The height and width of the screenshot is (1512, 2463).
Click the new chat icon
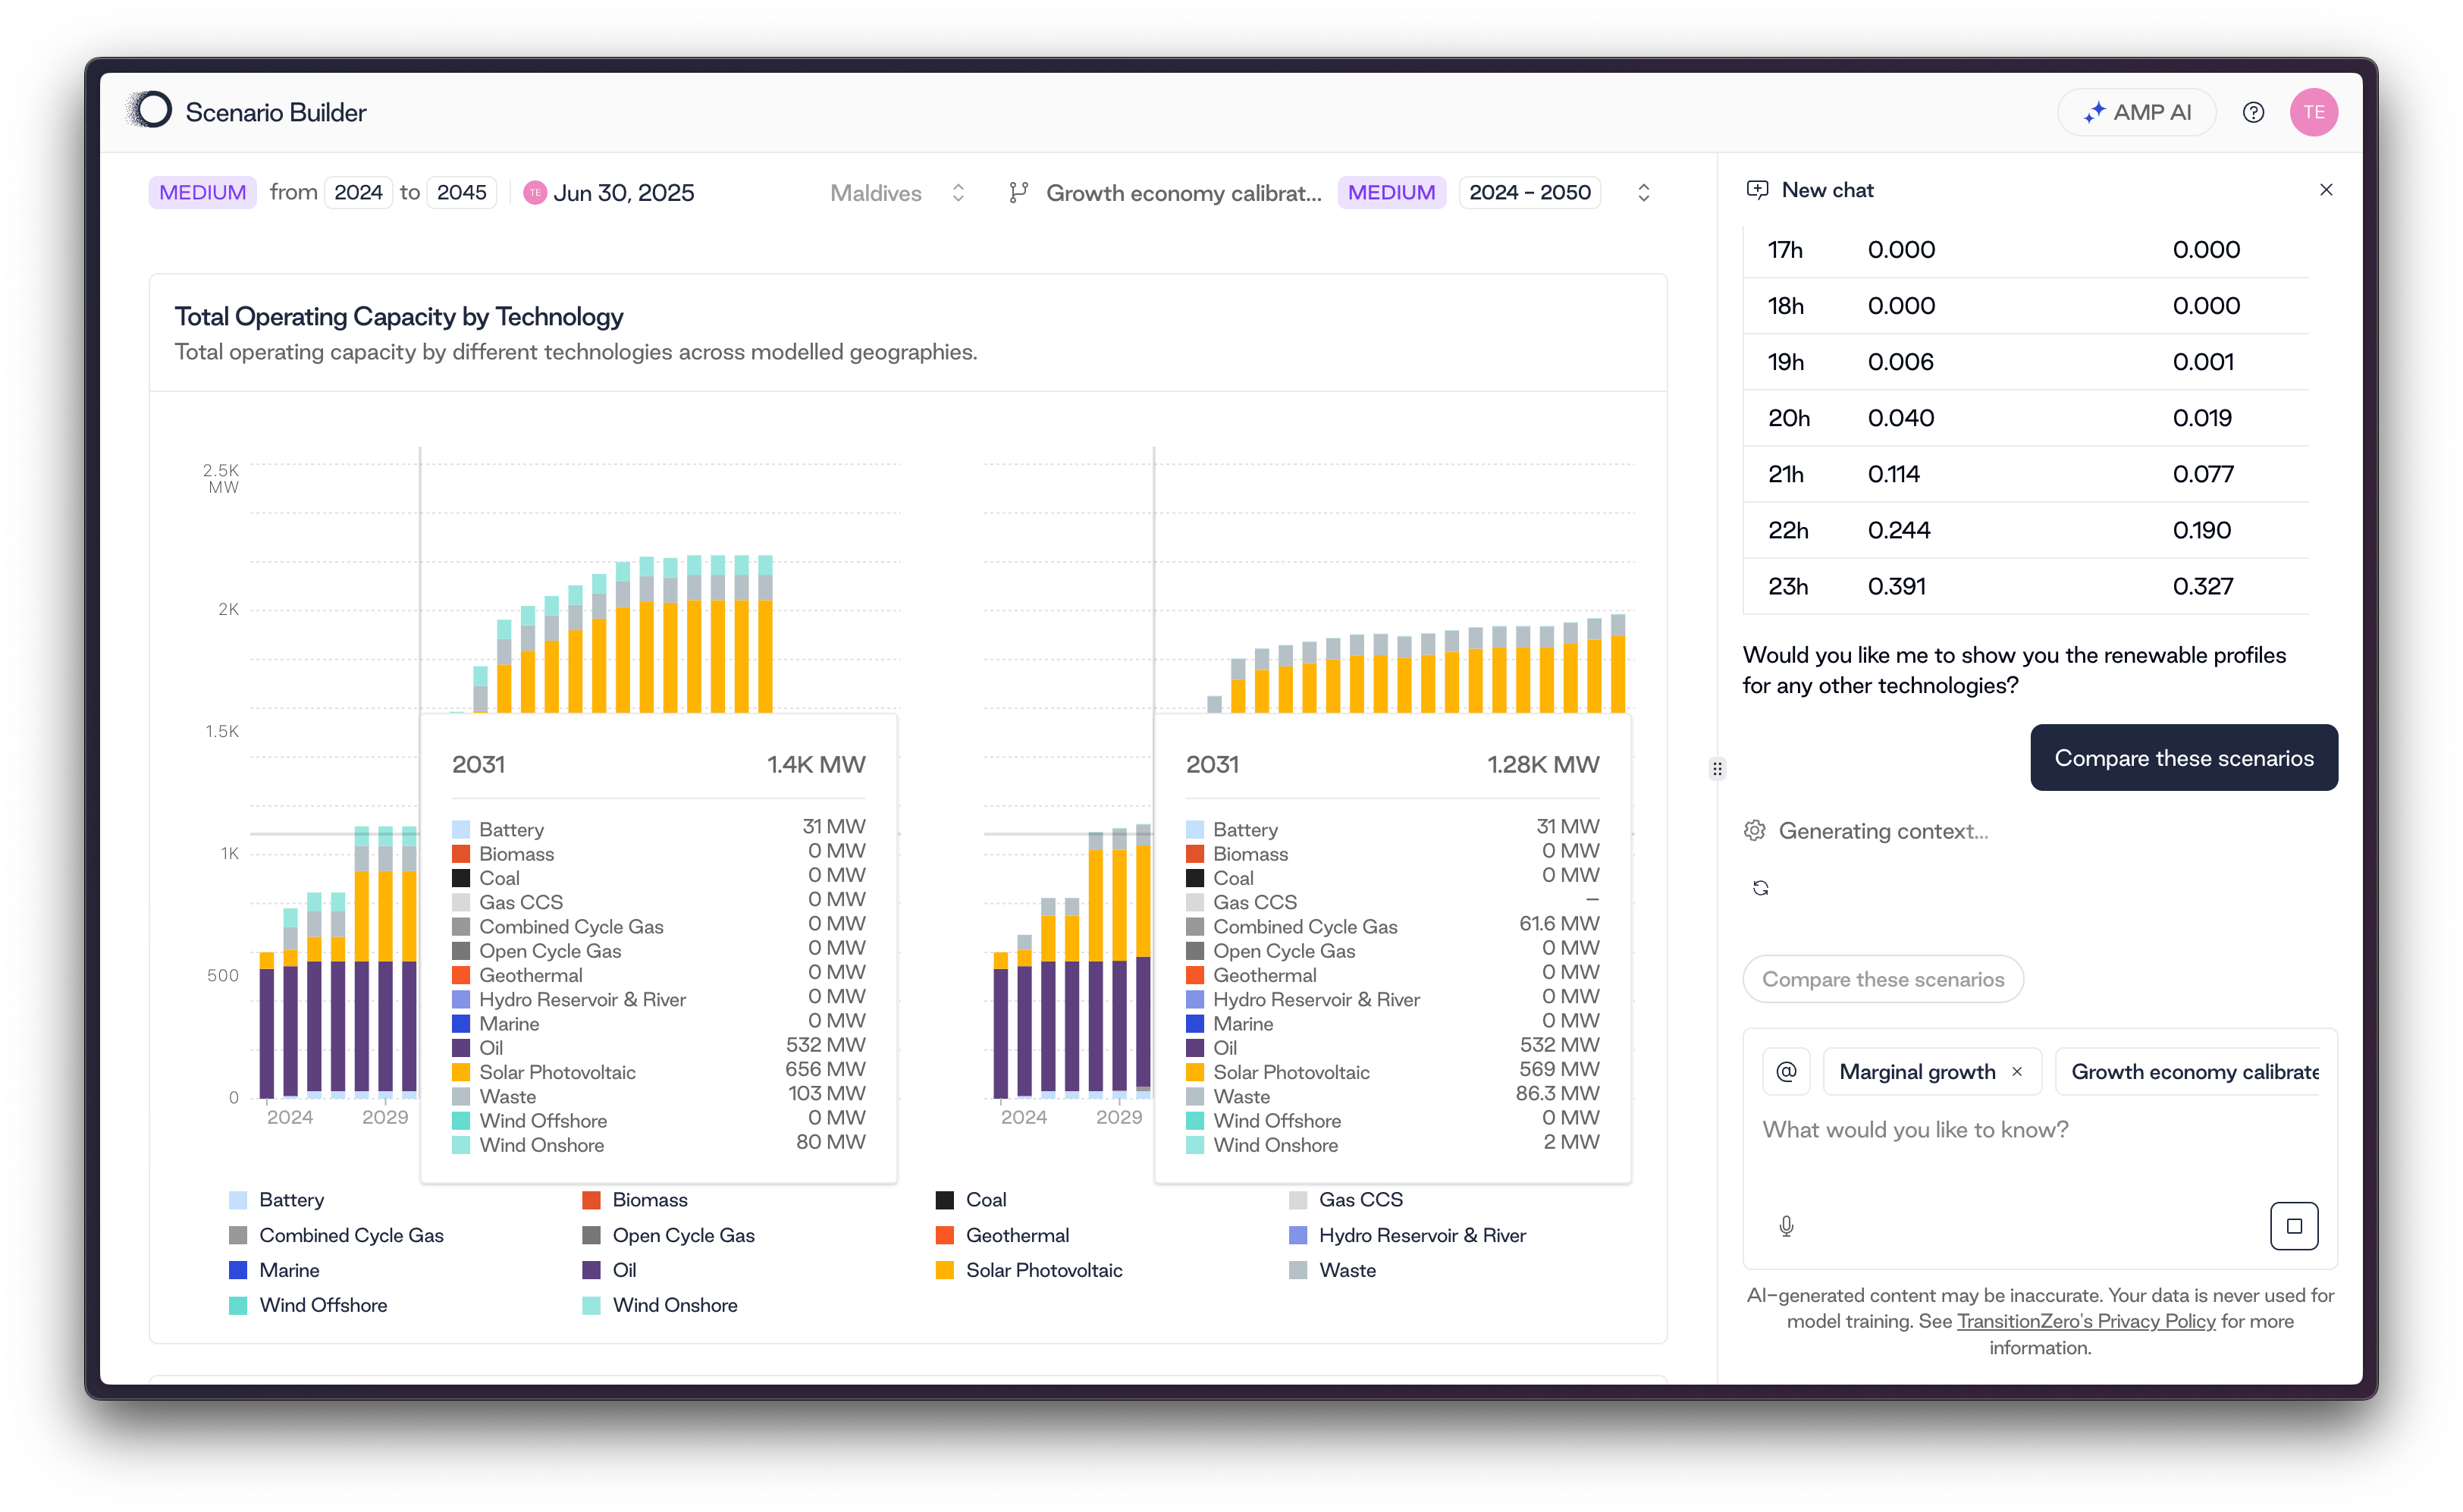1757,190
